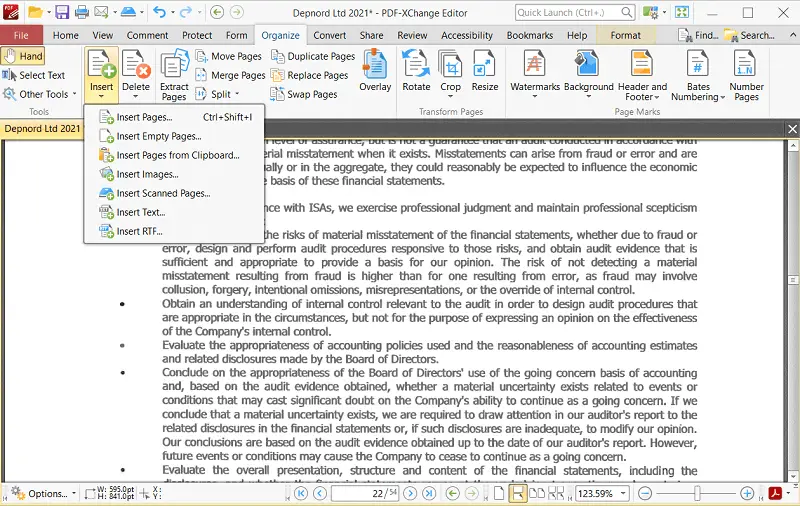Viewport: 800px width, 506px height.
Task: Collapse the ribbon chevron
Action: click(793, 35)
